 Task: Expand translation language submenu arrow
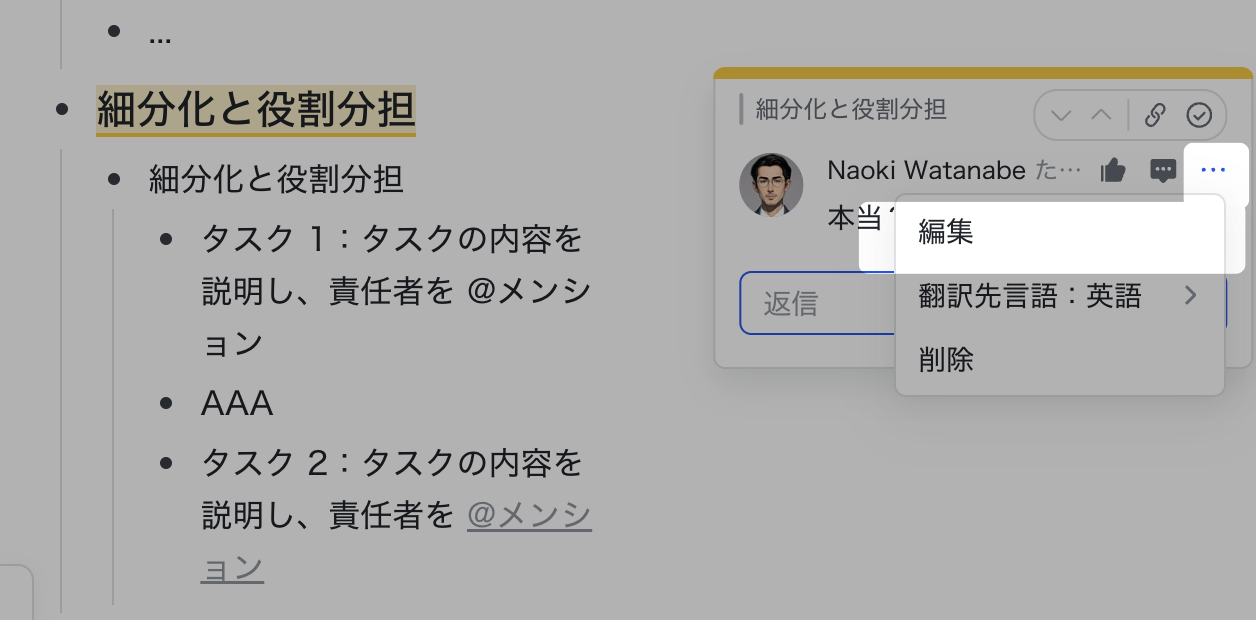[x=1190, y=296]
